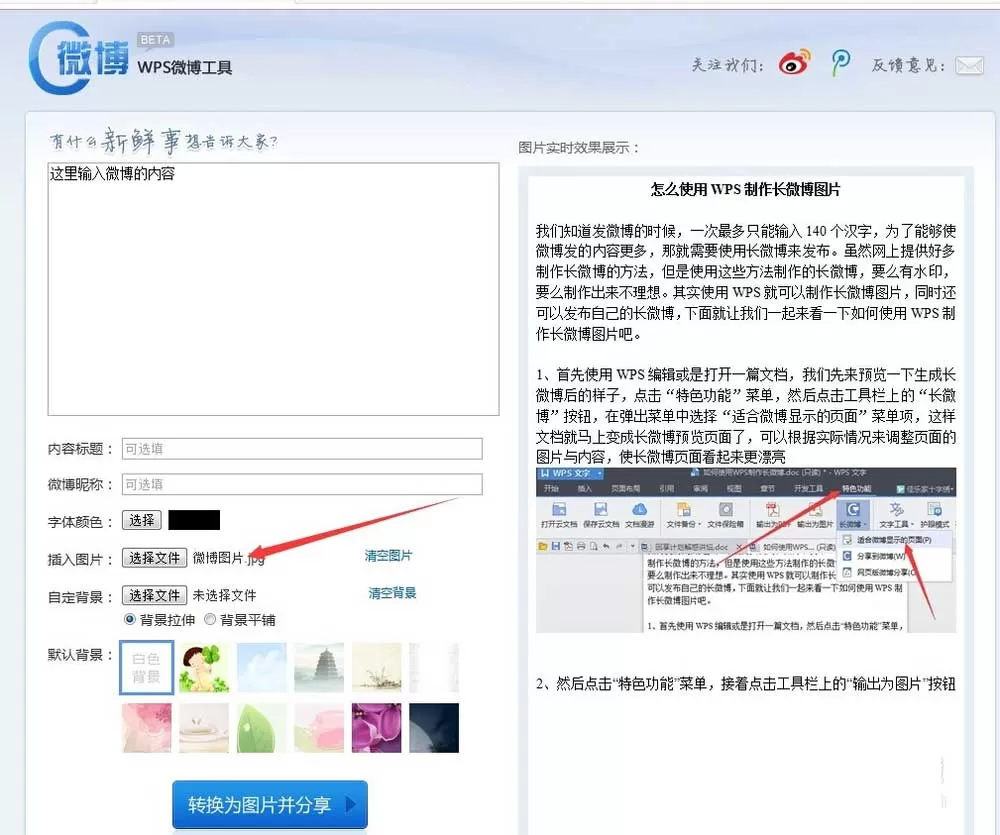
Task: Click the 转换为图片并分享 button
Action: 270,804
